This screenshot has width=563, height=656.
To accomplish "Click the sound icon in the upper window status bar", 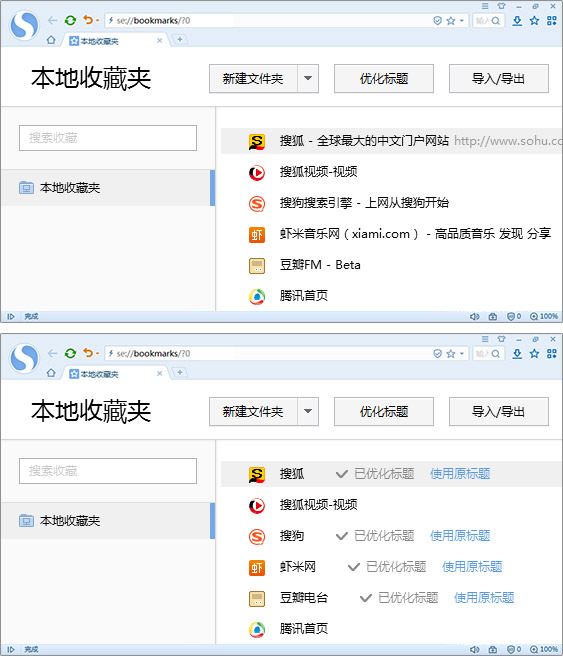I will [474, 316].
